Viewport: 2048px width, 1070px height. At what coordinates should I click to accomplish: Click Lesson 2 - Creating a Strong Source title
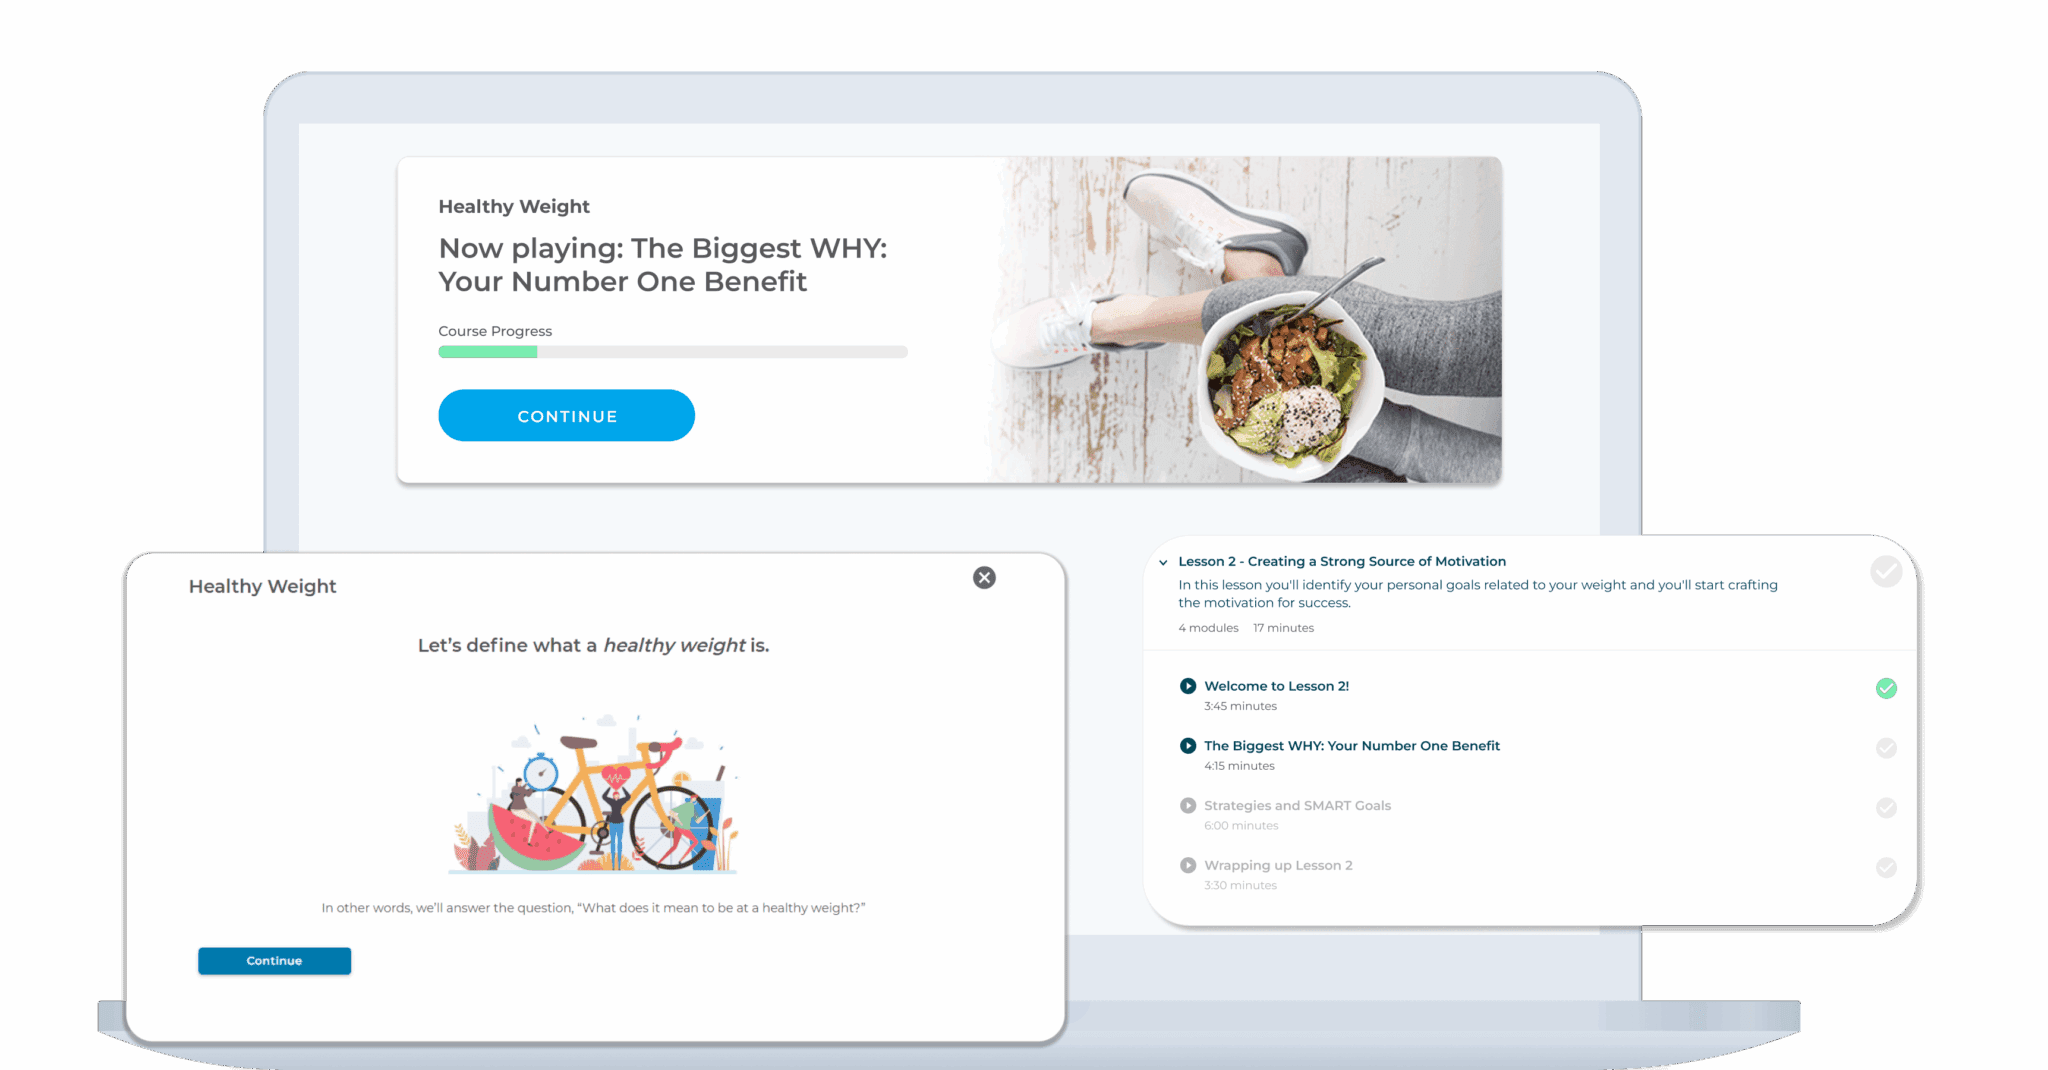(1342, 562)
